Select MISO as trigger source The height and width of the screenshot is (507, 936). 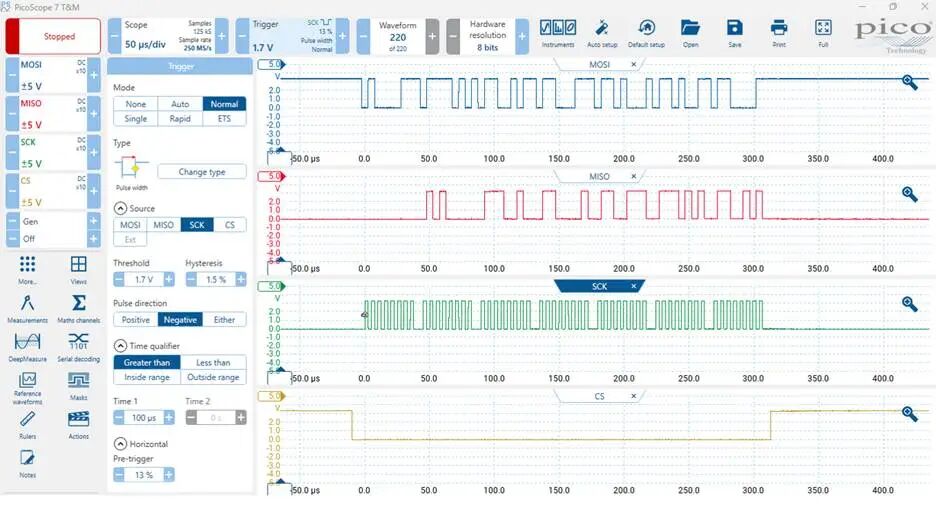(x=163, y=225)
